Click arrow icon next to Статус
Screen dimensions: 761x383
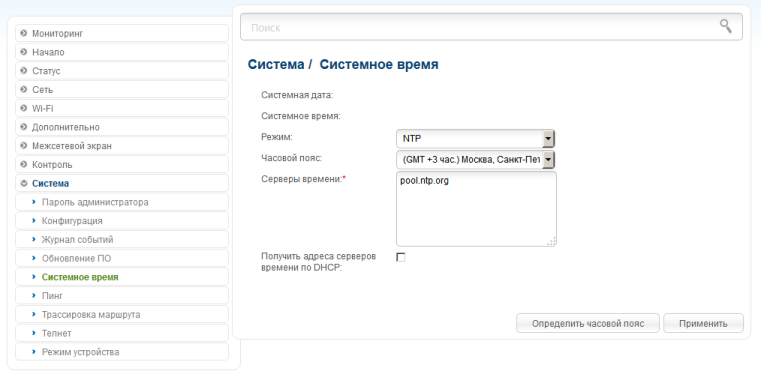24,71
